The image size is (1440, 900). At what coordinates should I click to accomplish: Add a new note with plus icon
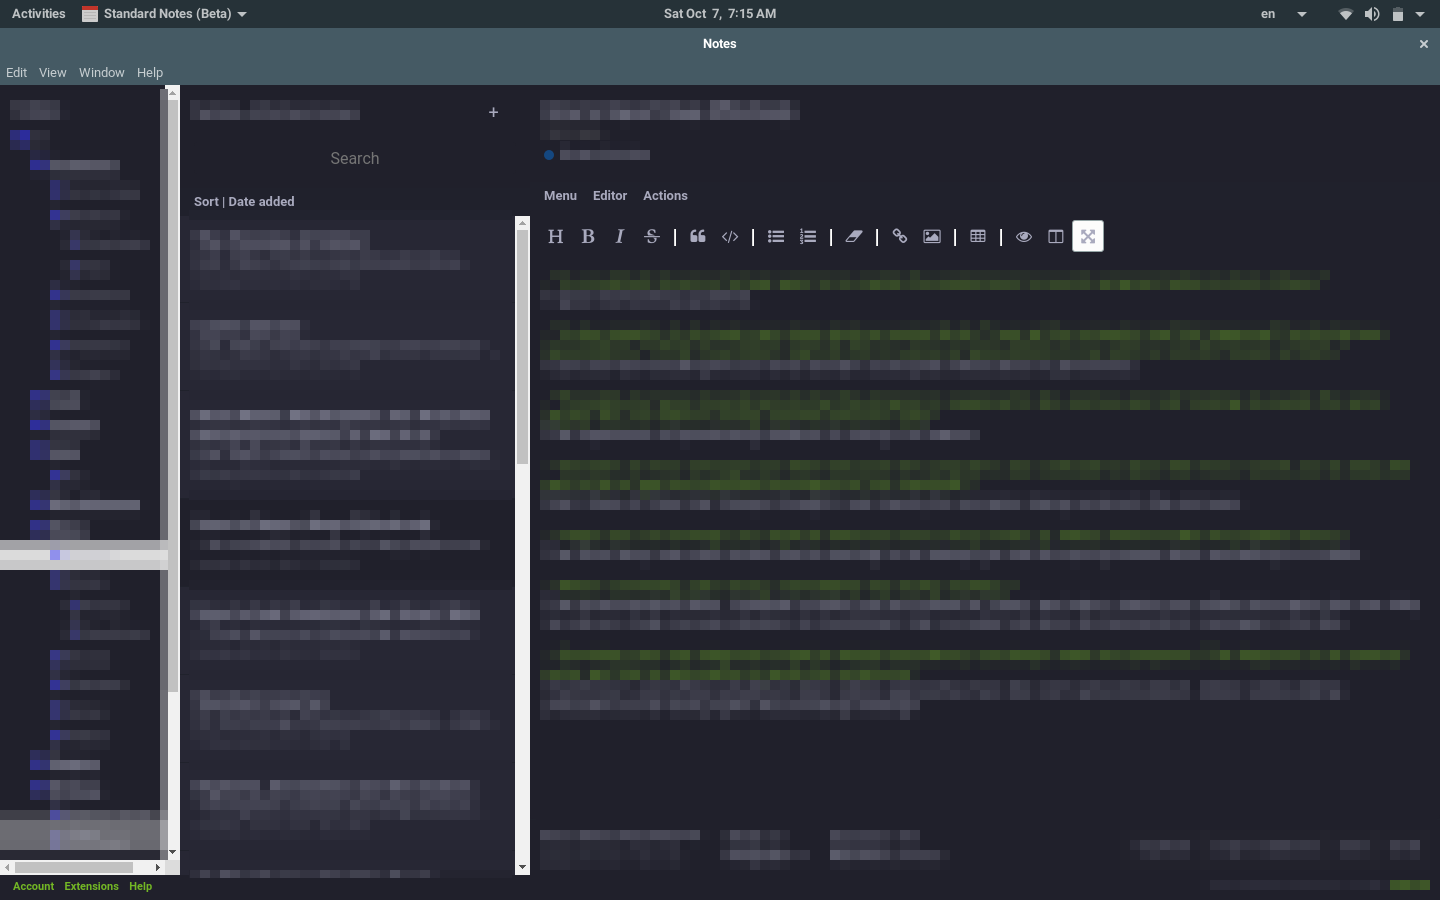(x=493, y=112)
